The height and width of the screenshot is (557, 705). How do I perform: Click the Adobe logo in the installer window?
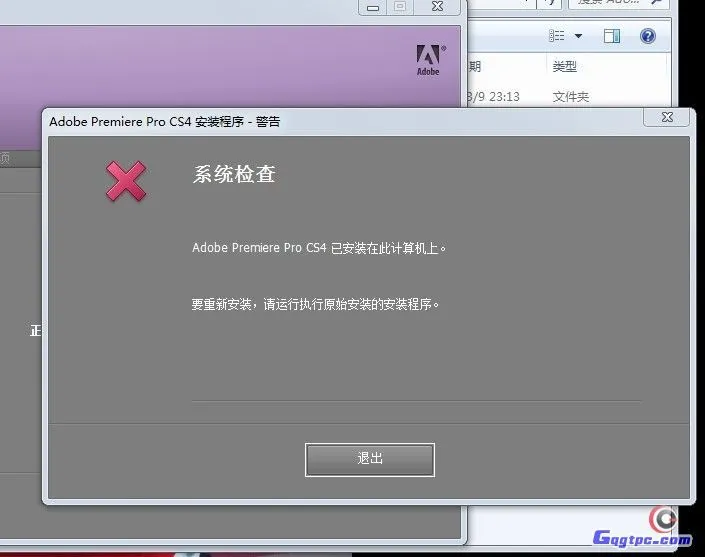(428, 60)
